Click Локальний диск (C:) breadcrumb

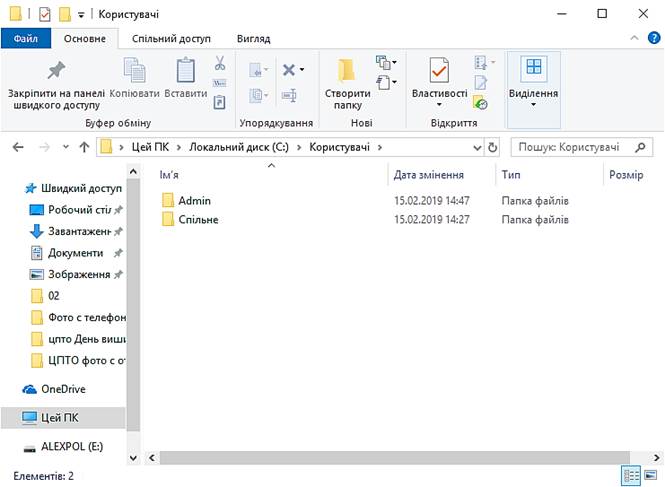(x=239, y=147)
